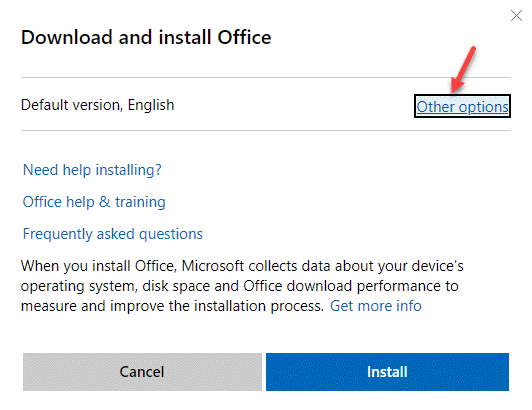Follow the Get more info link
This screenshot has height=410, width=532.
click(376, 306)
